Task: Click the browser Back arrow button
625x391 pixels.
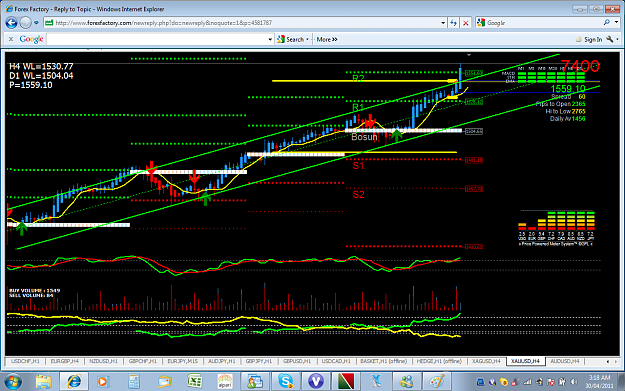Action: pos(11,23)
